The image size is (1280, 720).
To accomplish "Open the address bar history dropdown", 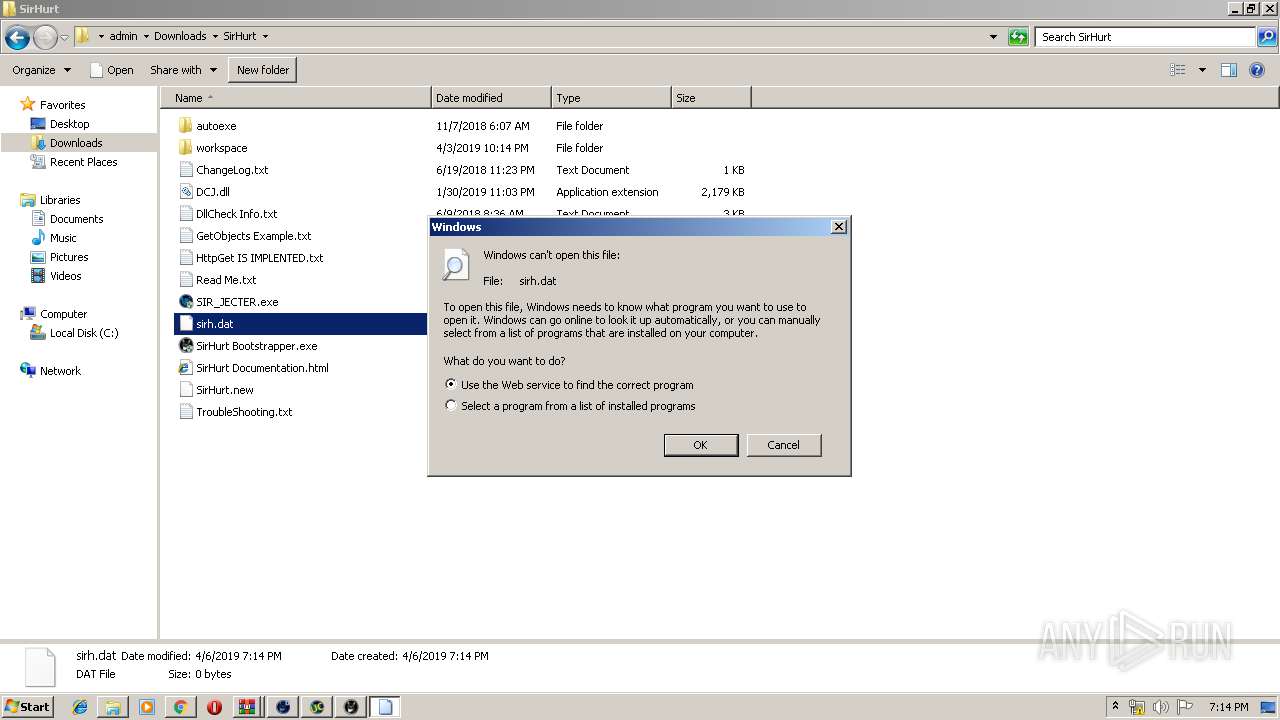I will coord(993,37).
